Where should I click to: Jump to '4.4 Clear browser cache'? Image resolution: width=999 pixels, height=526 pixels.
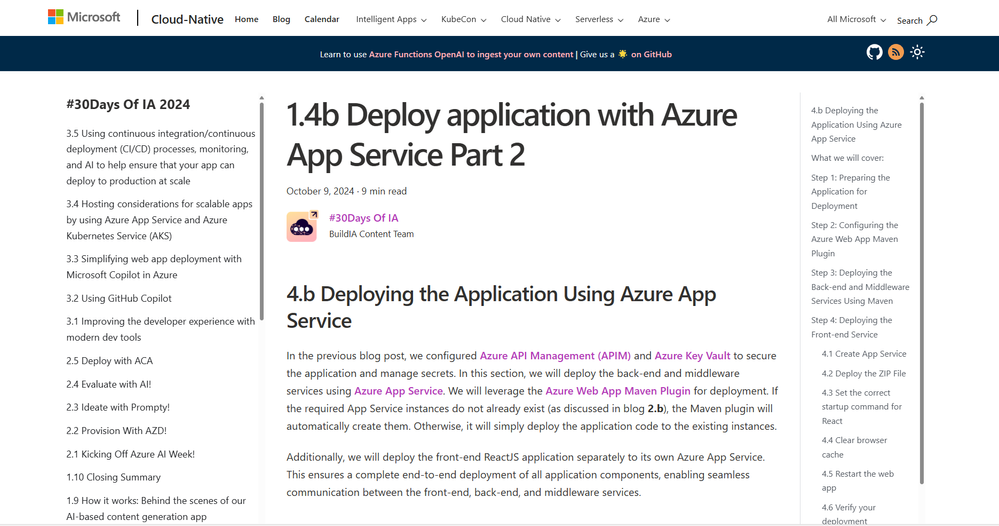click(854, 447)
